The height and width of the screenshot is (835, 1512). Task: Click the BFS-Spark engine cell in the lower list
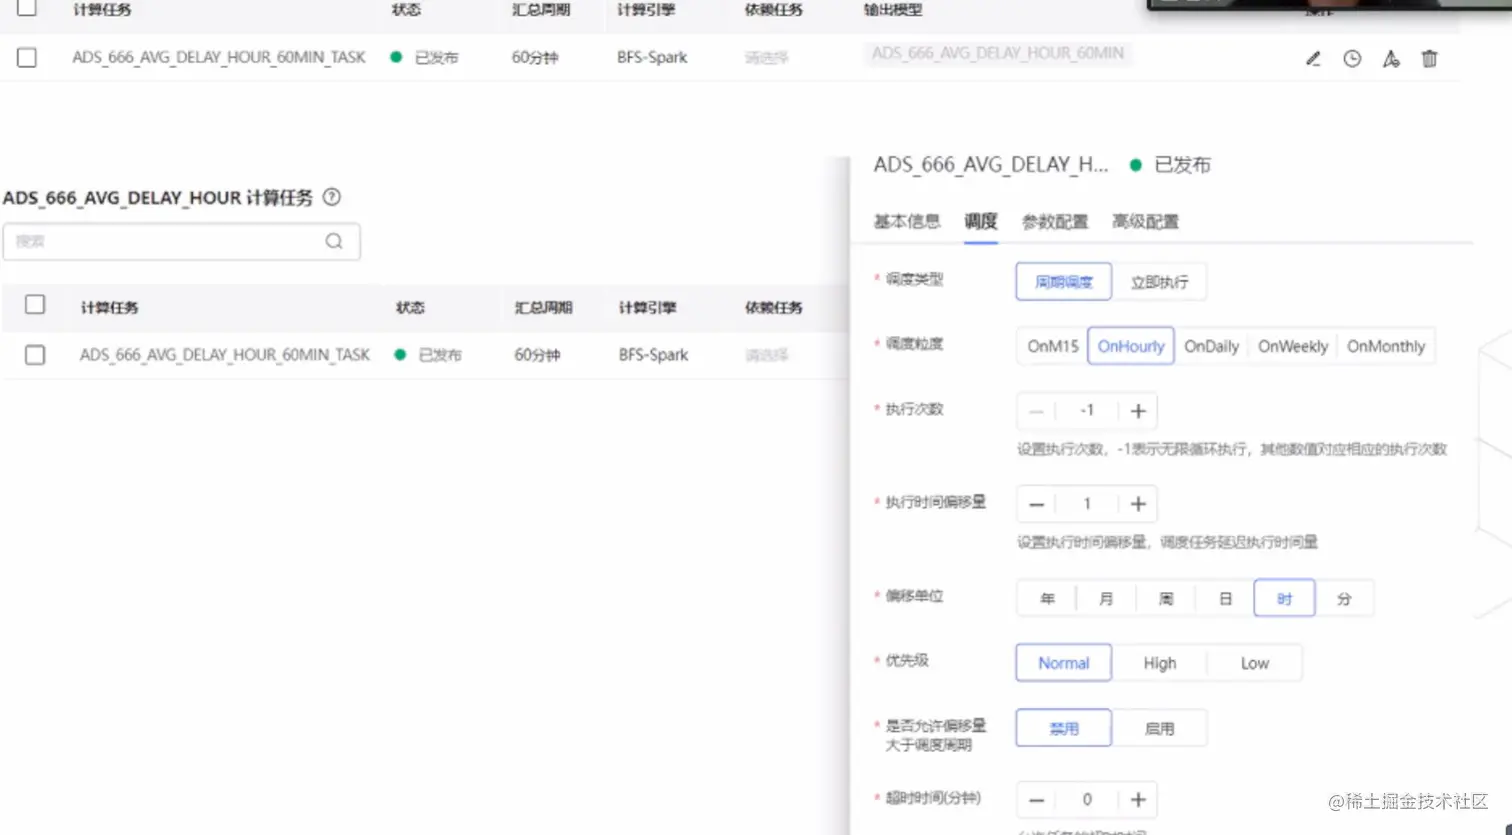click(x=654, y=355)
